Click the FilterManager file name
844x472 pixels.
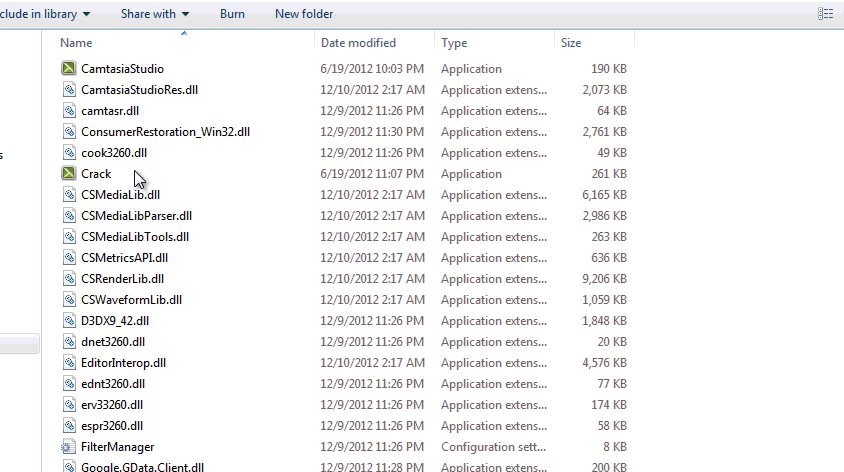[x=117, y=447]
